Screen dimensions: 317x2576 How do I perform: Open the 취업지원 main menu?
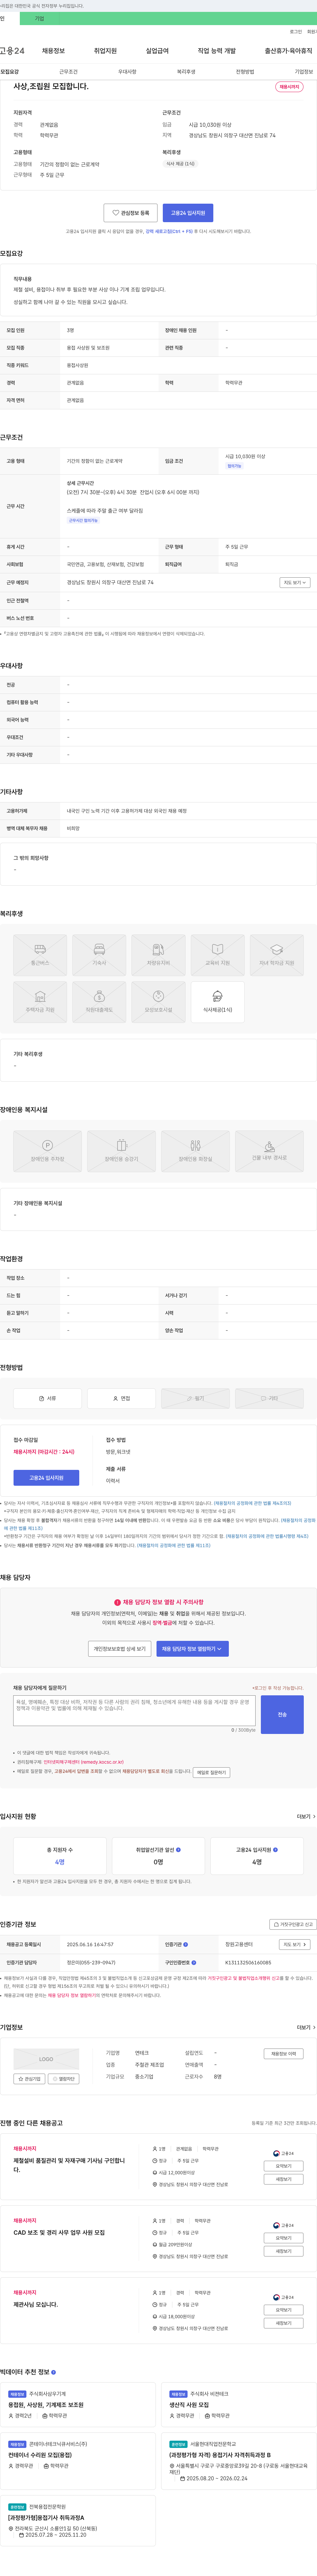coord(105,51)
